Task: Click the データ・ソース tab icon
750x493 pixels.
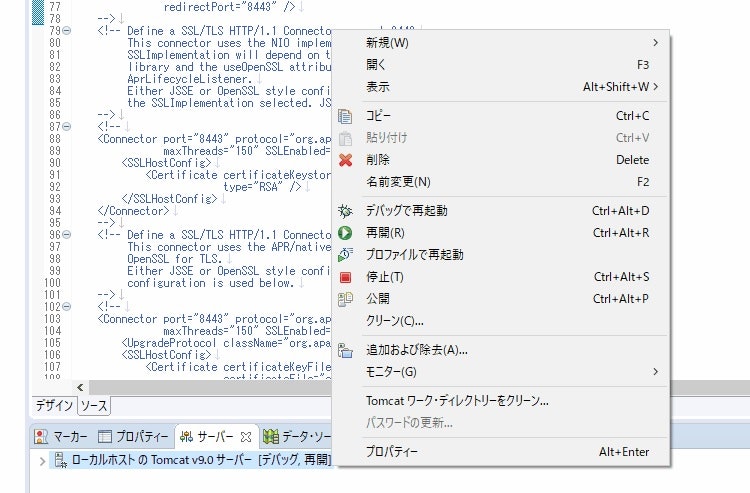Action: coord(271,436)
